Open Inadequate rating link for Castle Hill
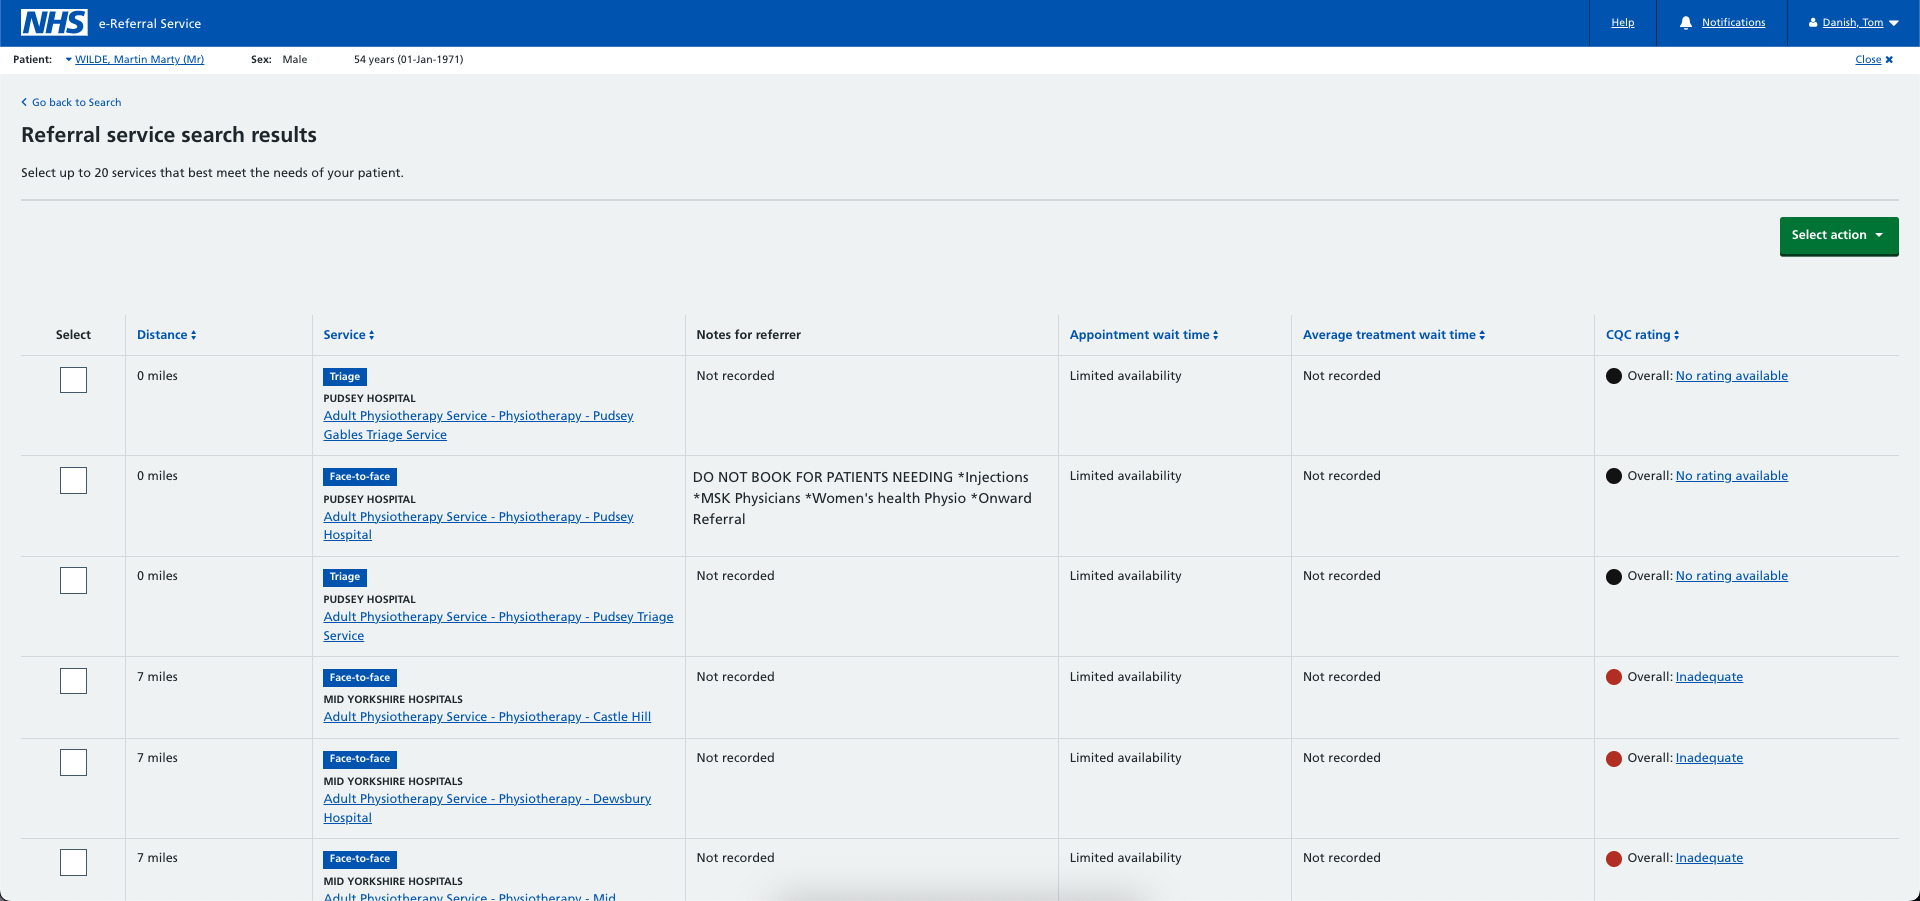Screen dimensions: 1920x901 [x=1709, y=677]
